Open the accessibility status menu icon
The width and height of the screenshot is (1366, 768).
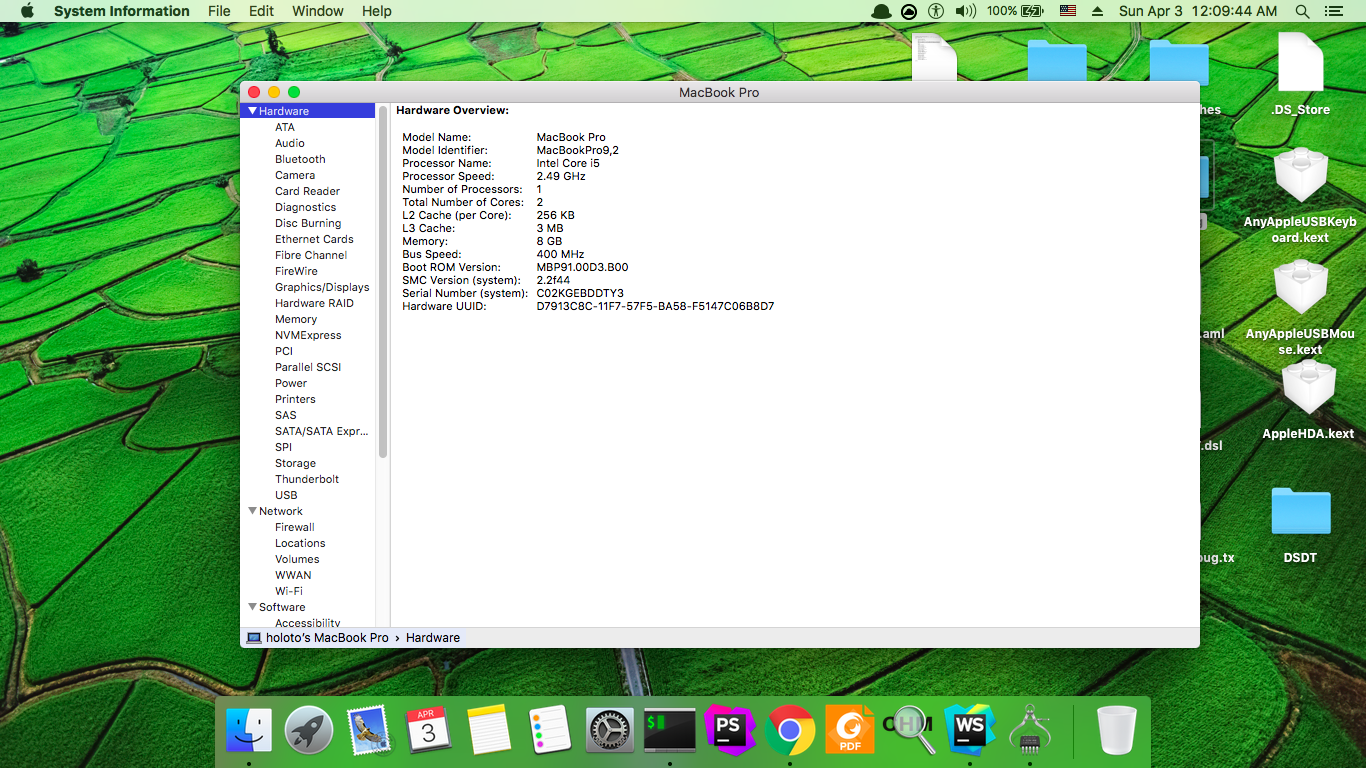point(936,11)
